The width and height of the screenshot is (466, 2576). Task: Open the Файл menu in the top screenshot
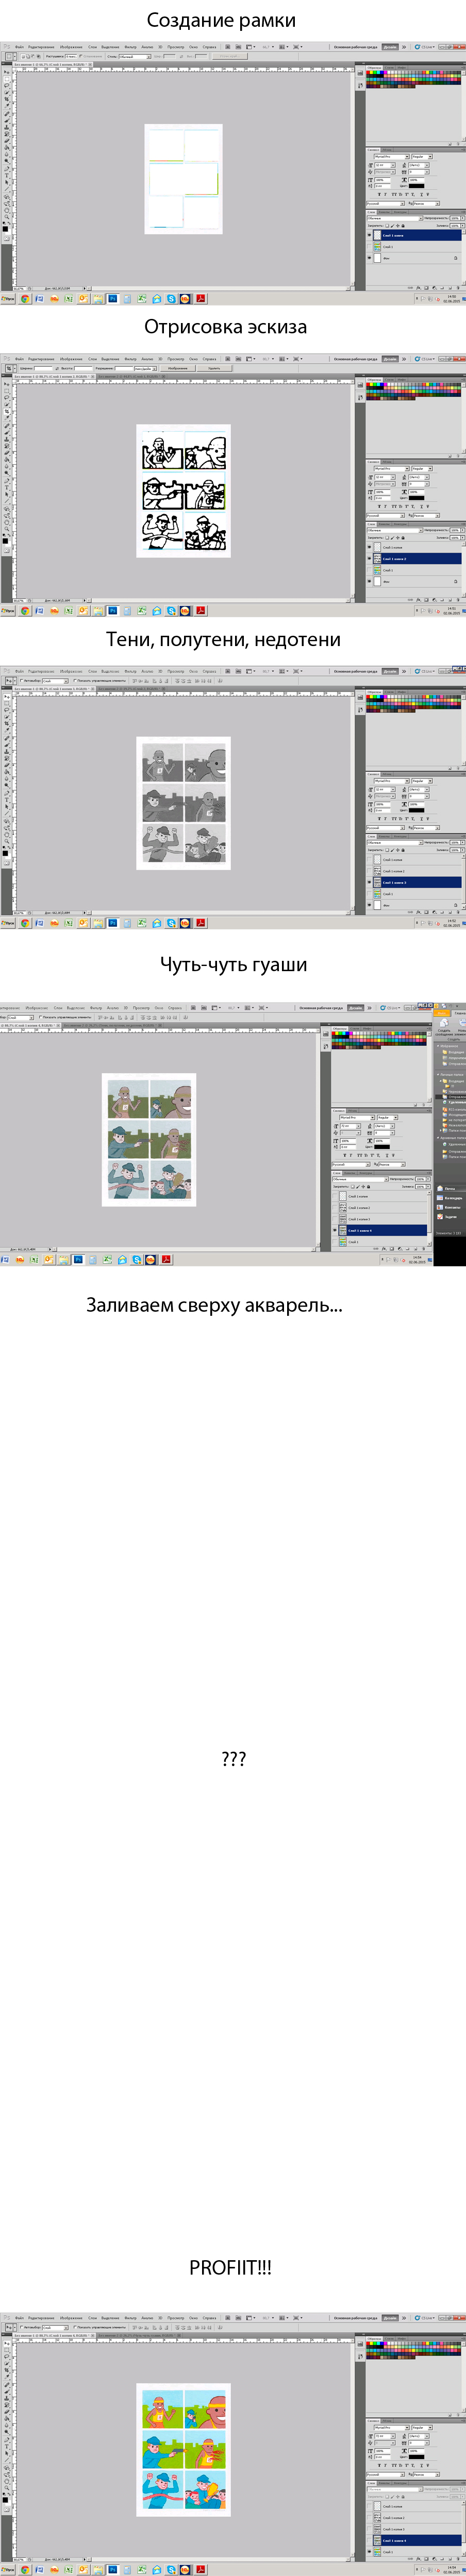(x=19, y=47)
